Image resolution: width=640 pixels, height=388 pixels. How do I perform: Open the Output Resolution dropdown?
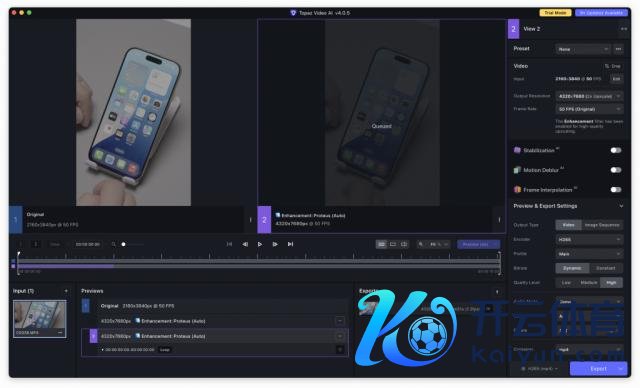coord(589,96)
